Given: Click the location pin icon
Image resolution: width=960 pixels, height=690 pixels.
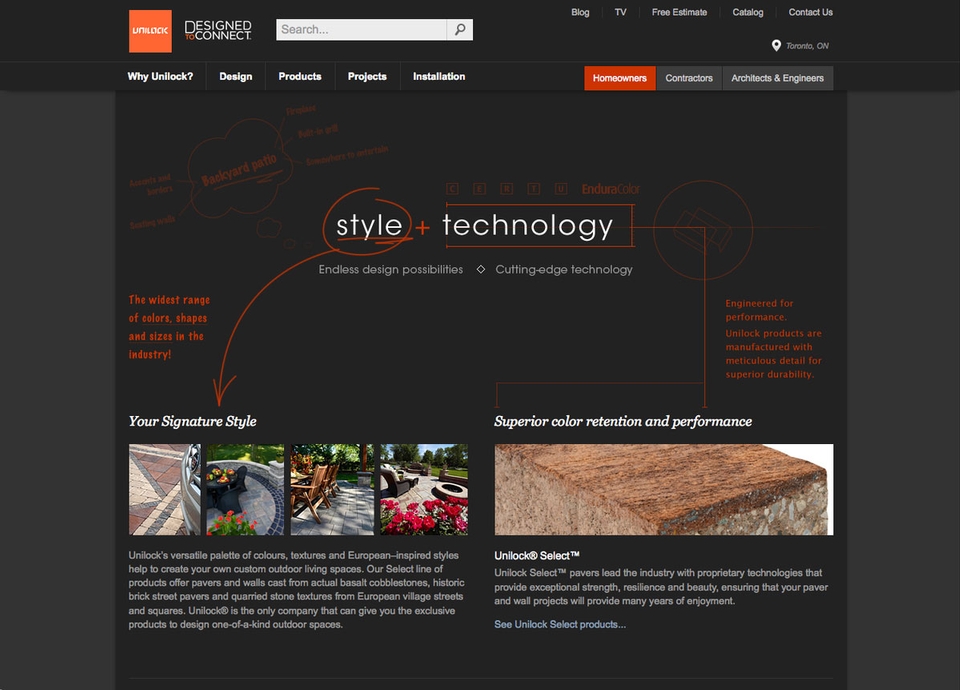Looking at the screenshot, I should pyautogui.click(x=776, y=45).
